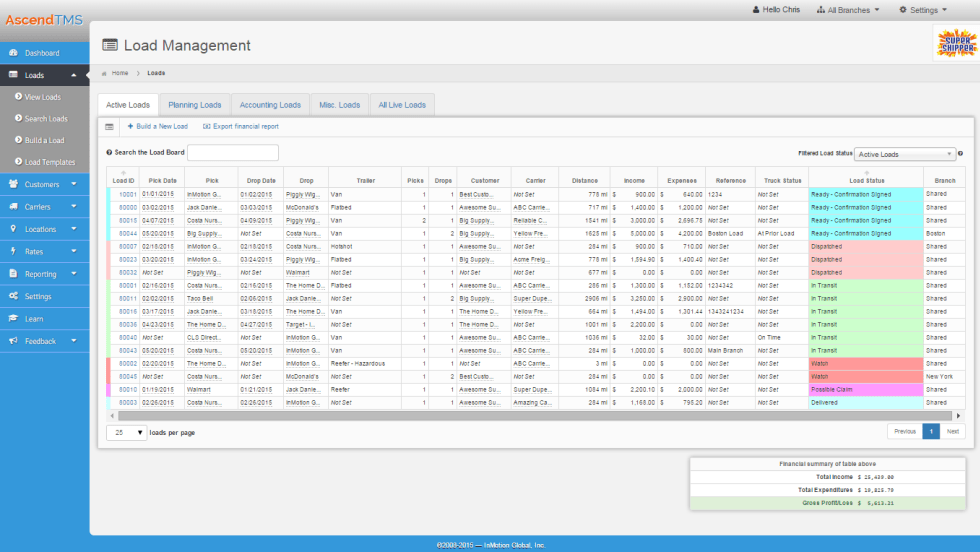Switch to the Planning Loads tab

pos(195,105)
